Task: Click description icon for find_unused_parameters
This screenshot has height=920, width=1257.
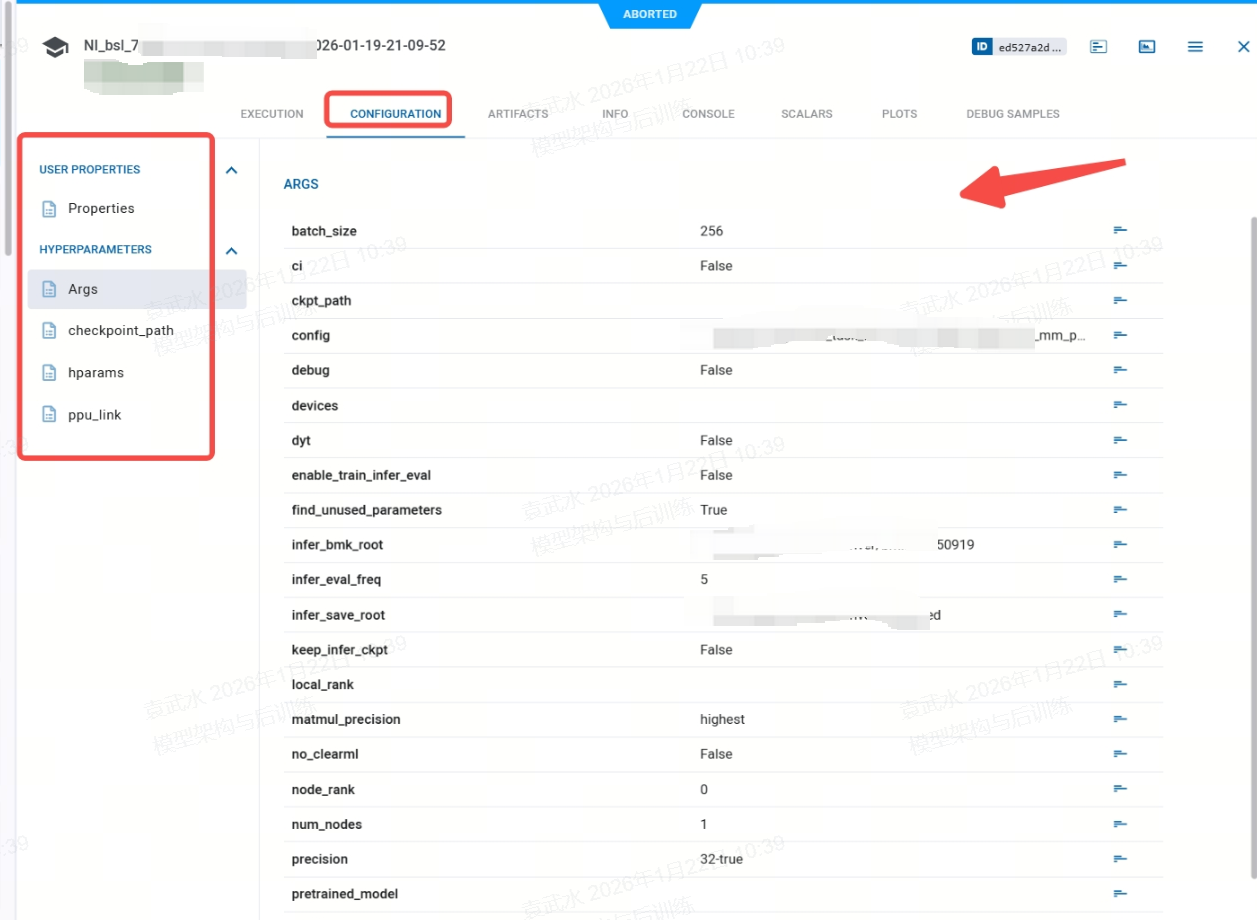Action: tap(1120, 510)
